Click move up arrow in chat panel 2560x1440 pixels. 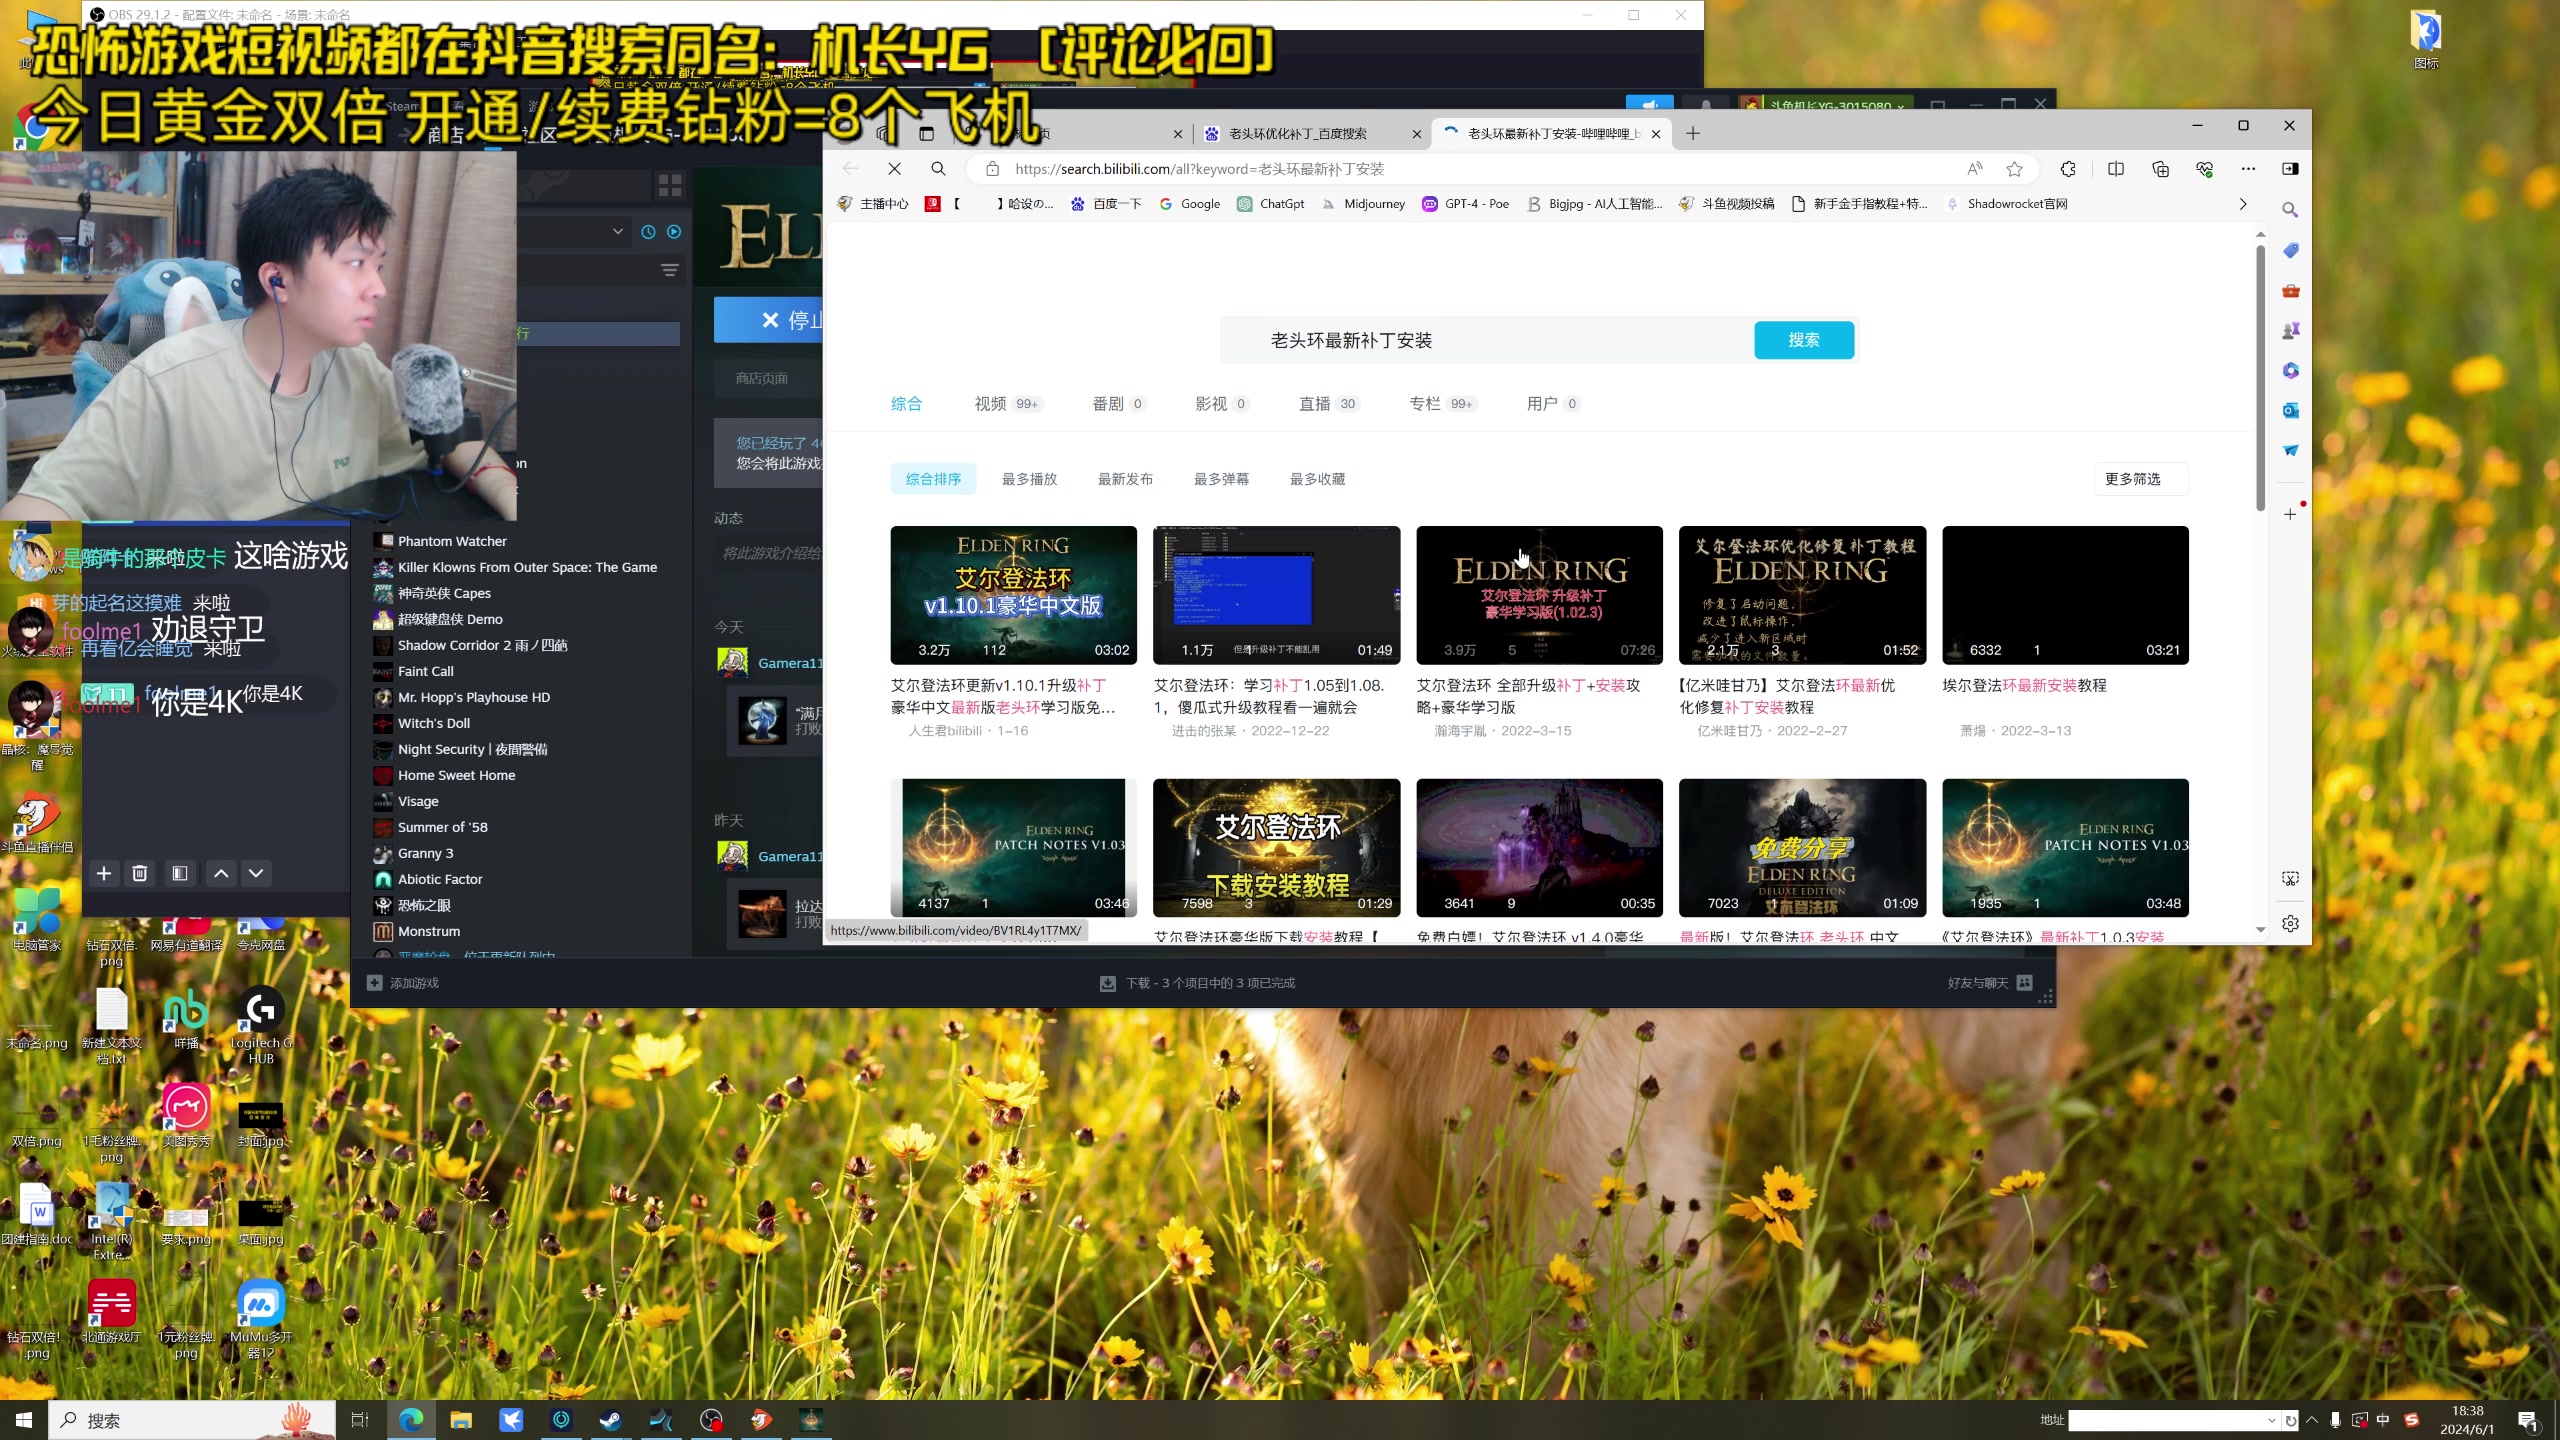(x=221, y=873)
